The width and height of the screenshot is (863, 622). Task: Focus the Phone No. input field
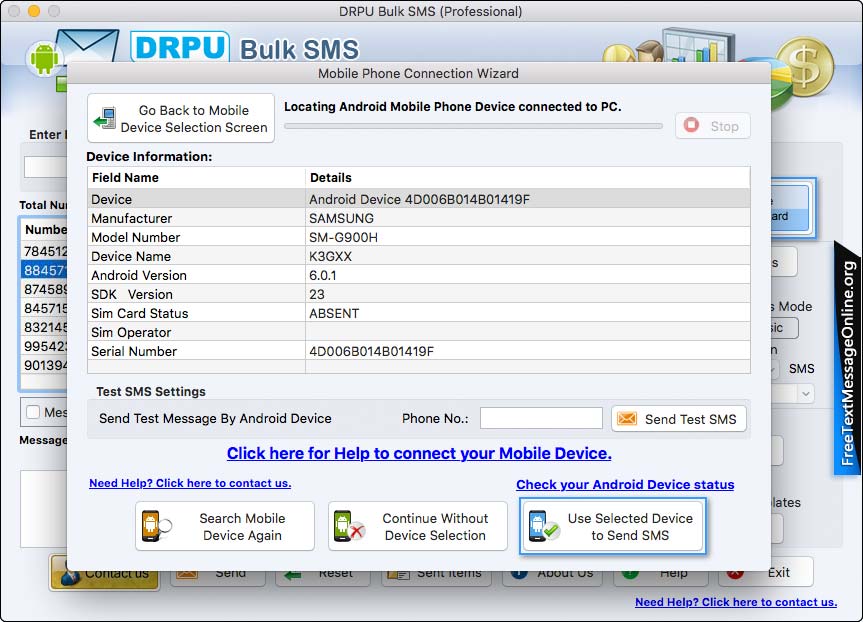pyautogui.click(x=541, y=418)
